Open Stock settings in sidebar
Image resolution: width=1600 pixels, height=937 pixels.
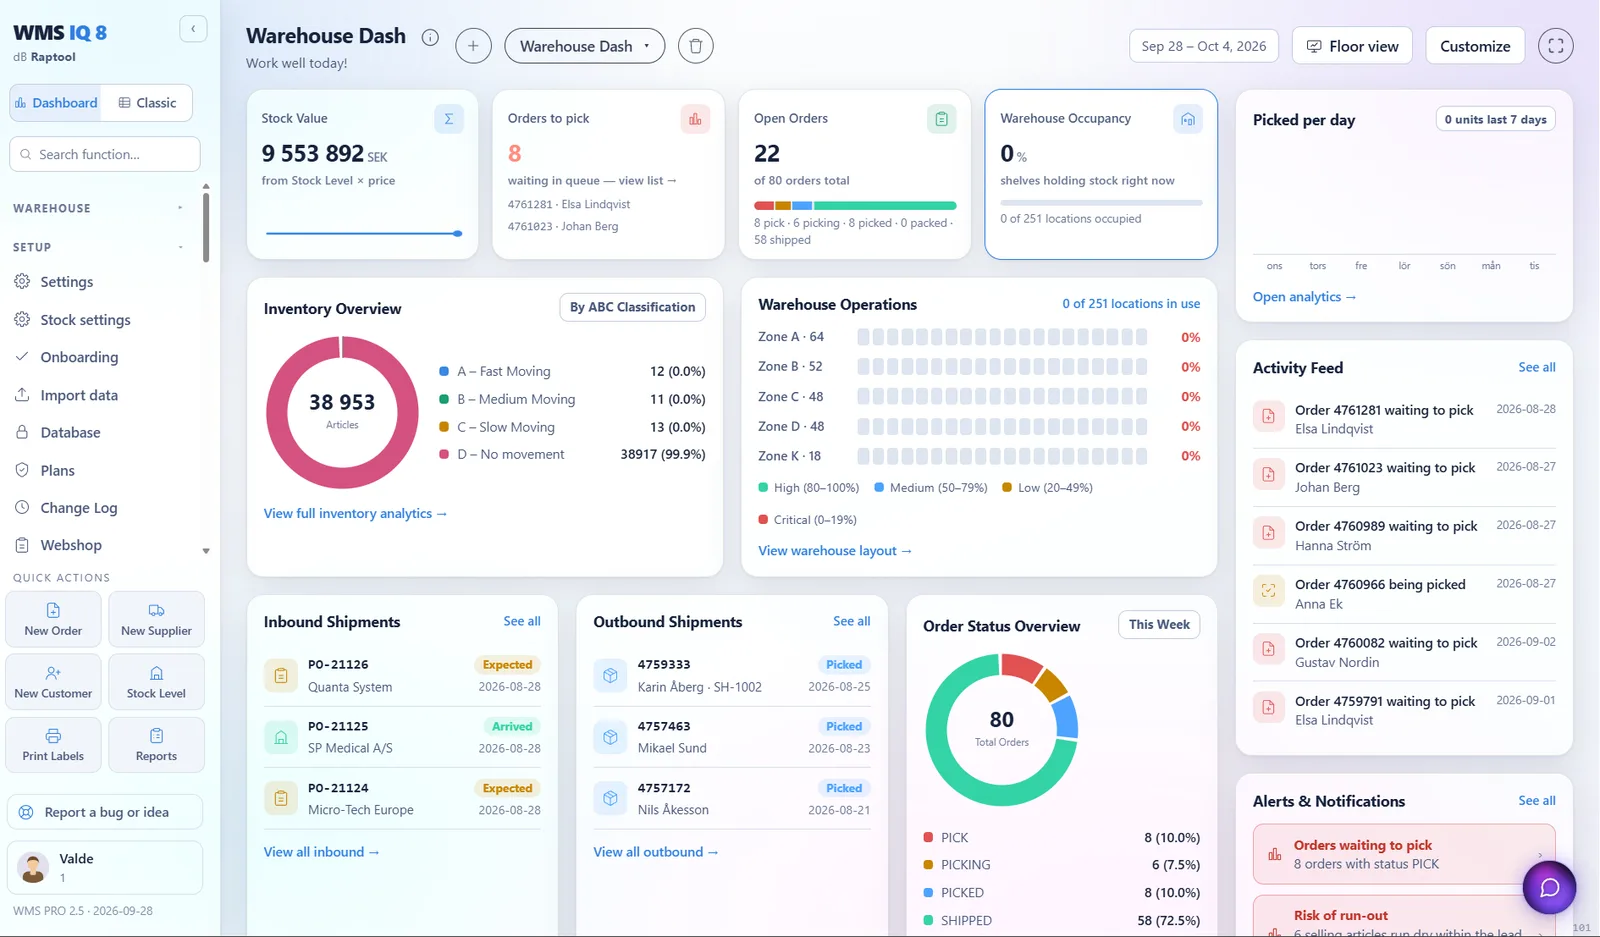click(85, 320)
